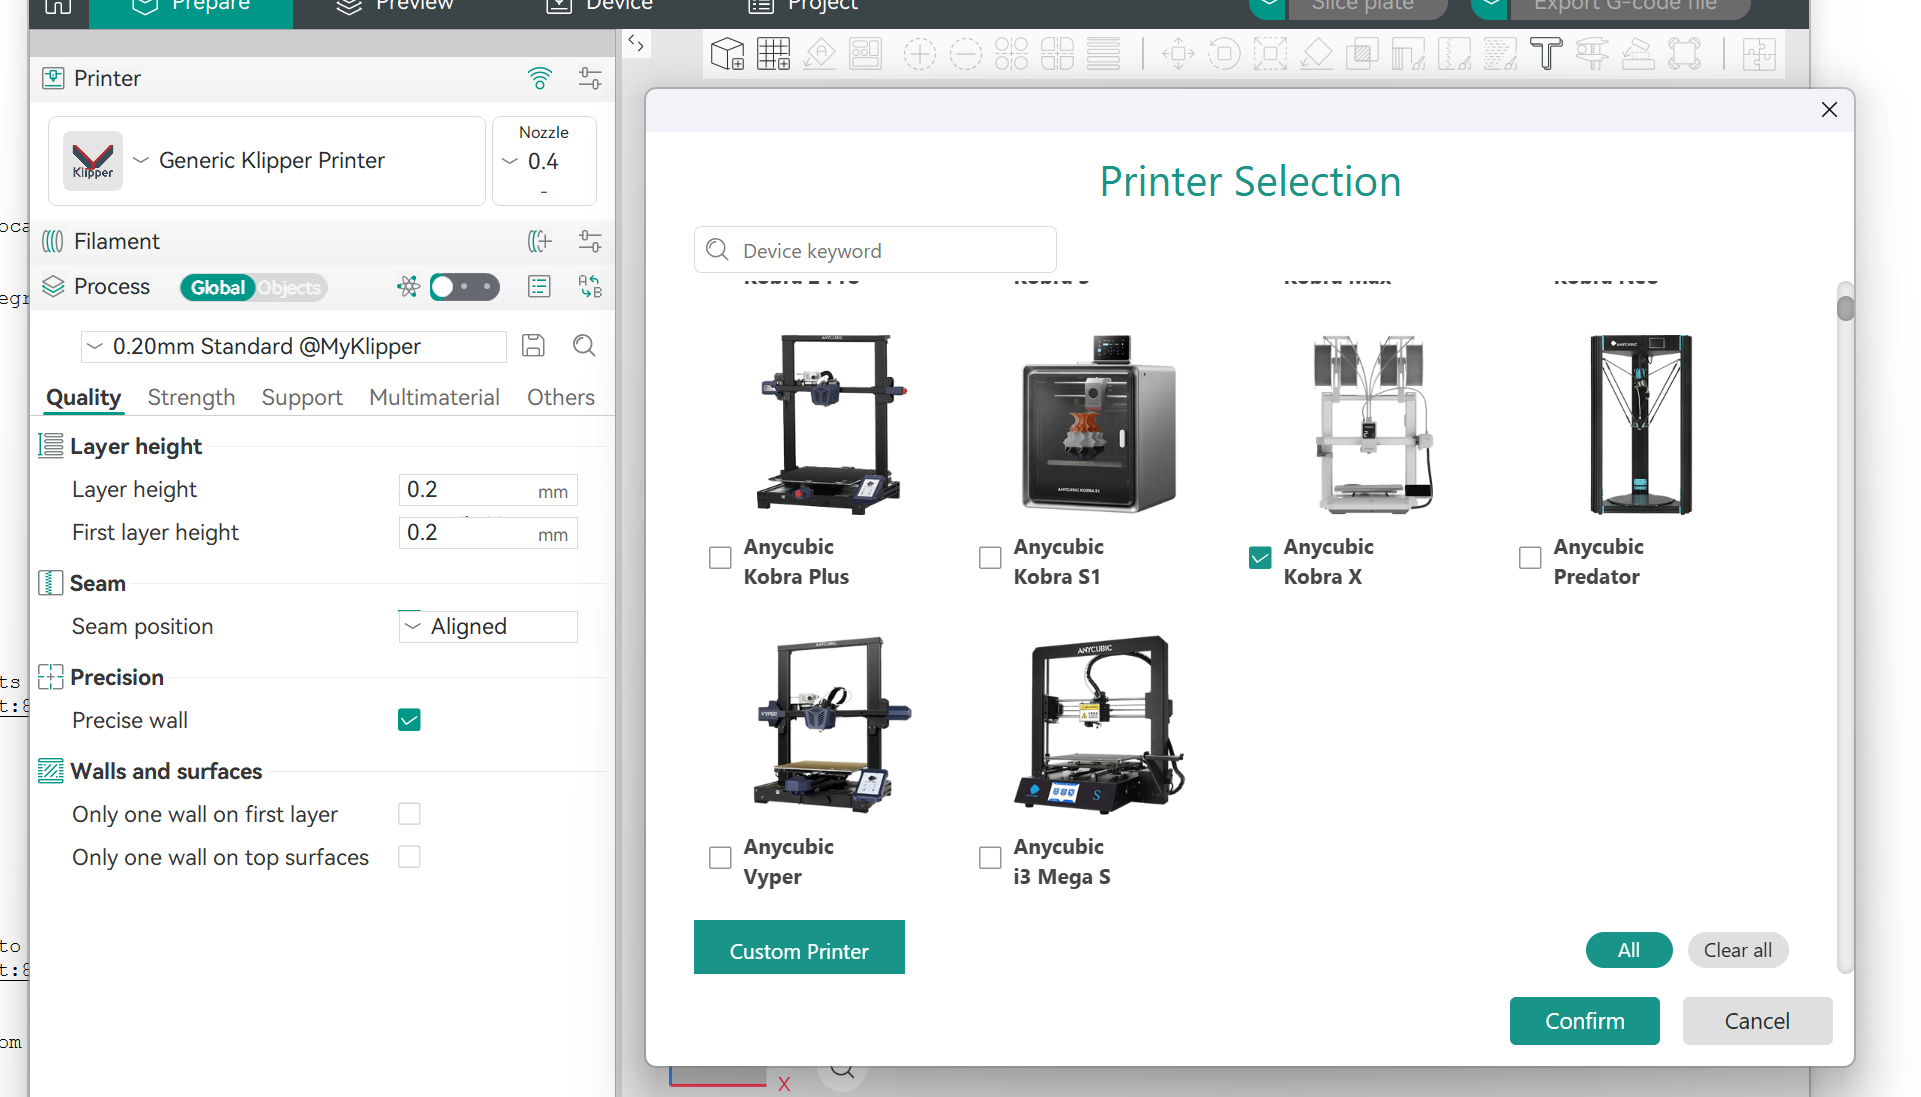The width and height of the screenshot is (1921, 1097).
Task: Check the Anycubic Kobra Plus checkbox
Action: (x=720, y=558)
